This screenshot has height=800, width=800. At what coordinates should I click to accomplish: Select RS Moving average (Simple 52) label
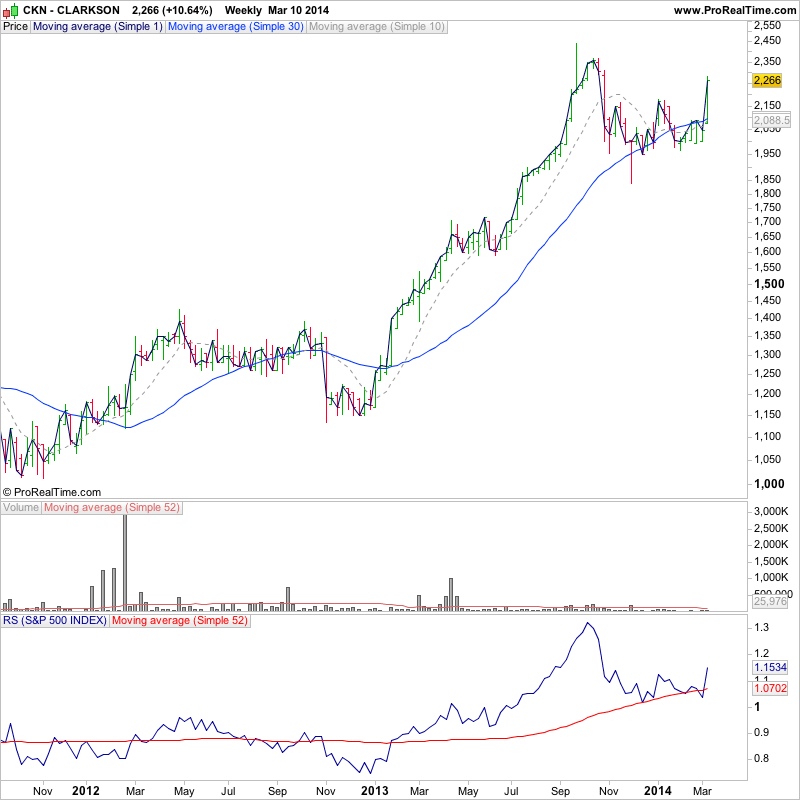coord(180,621)
